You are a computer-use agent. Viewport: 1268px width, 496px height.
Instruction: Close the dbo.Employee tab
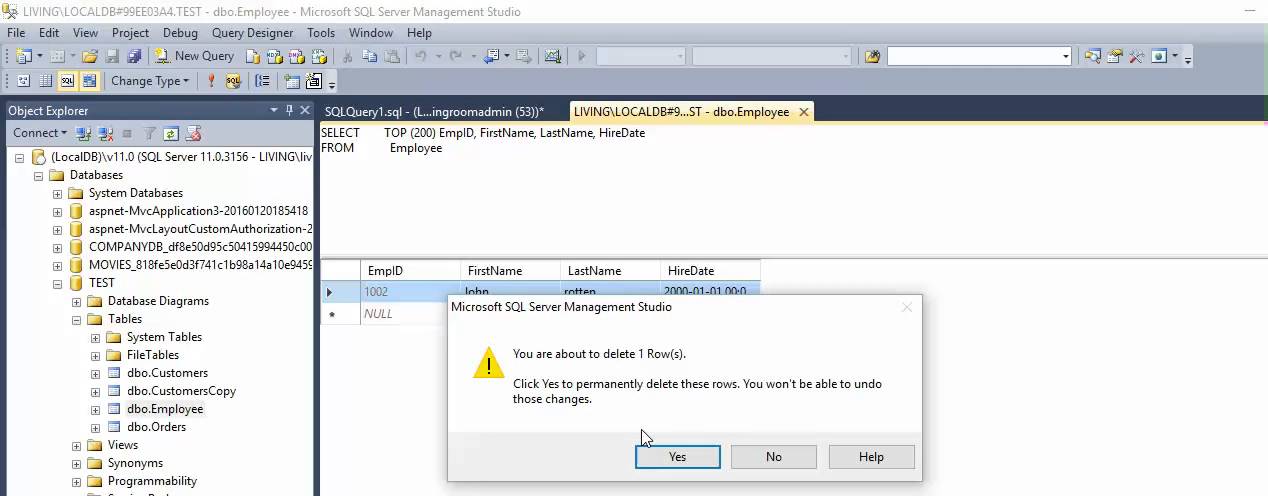(803, 112)
